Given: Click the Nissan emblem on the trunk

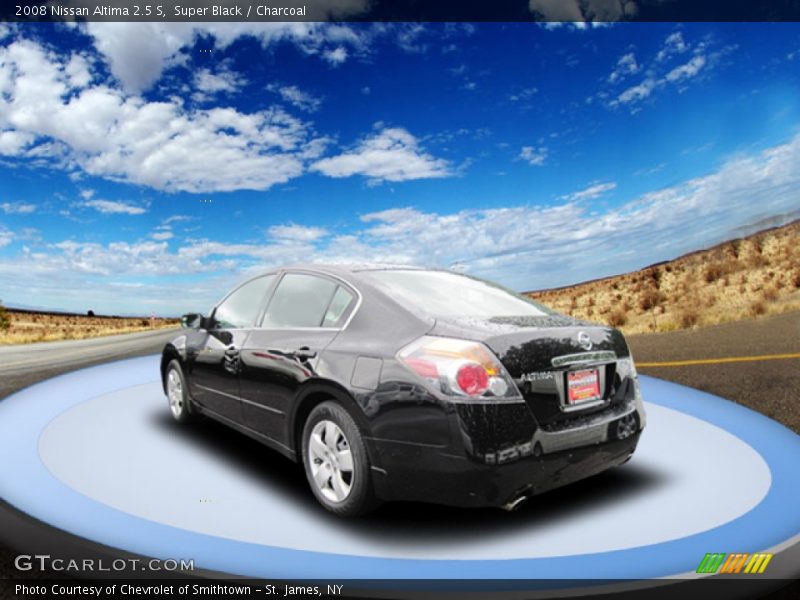Looking at the screenshot, I should [584, 340].
